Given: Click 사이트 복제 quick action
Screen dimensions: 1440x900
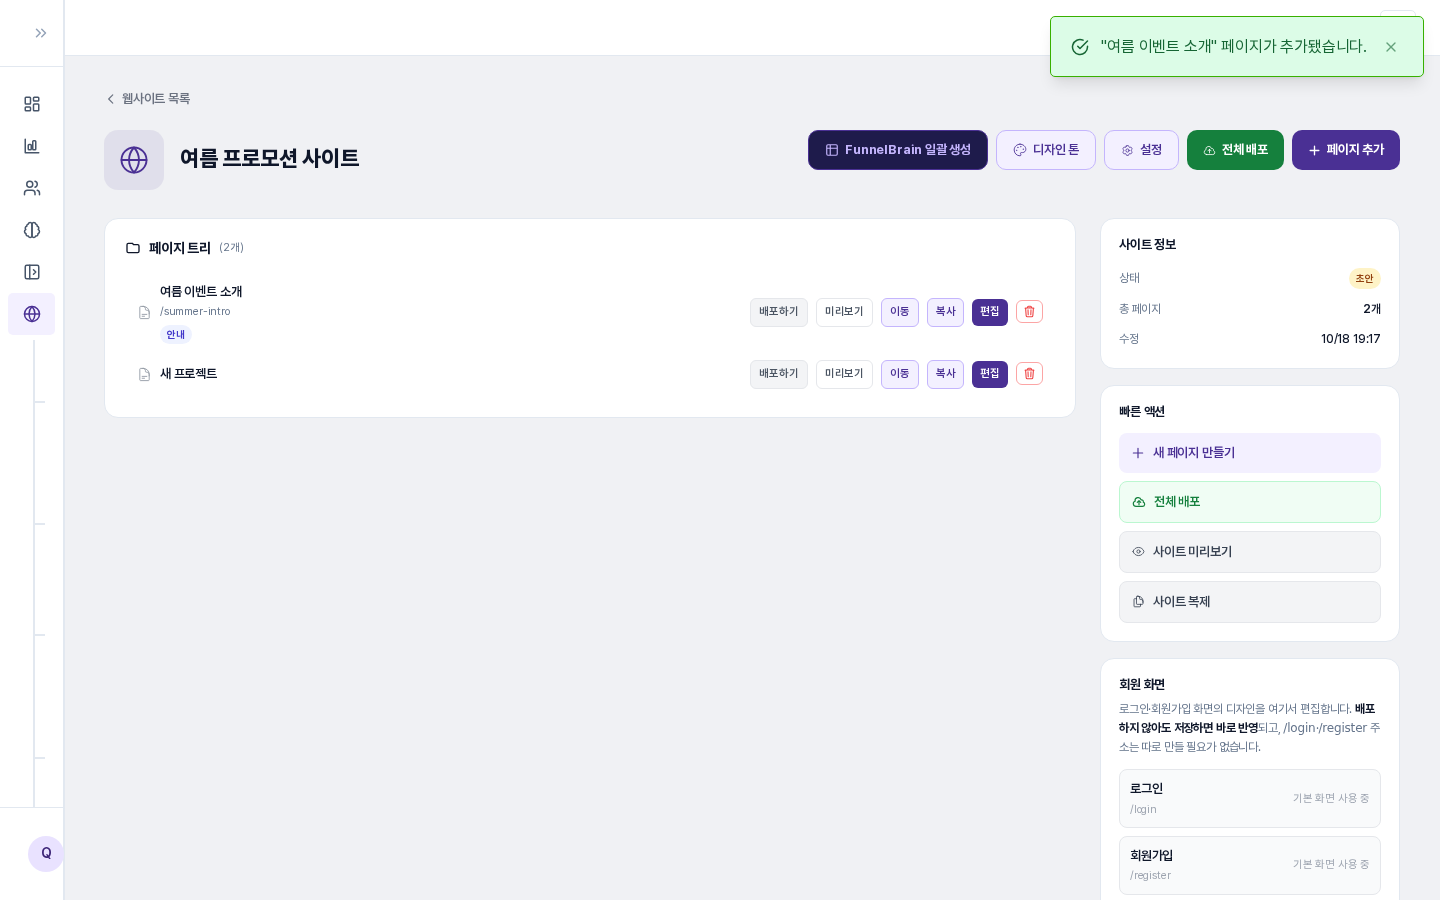Looking at the screenshot, I should point(1250,602).
